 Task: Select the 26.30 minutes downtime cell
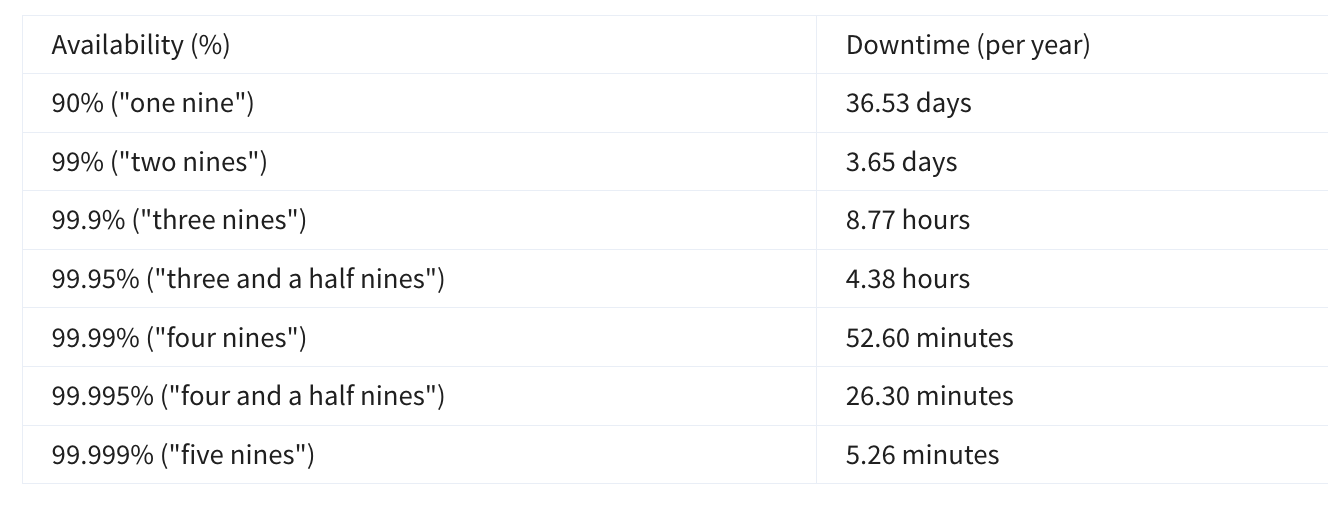[x=929, y=396]
